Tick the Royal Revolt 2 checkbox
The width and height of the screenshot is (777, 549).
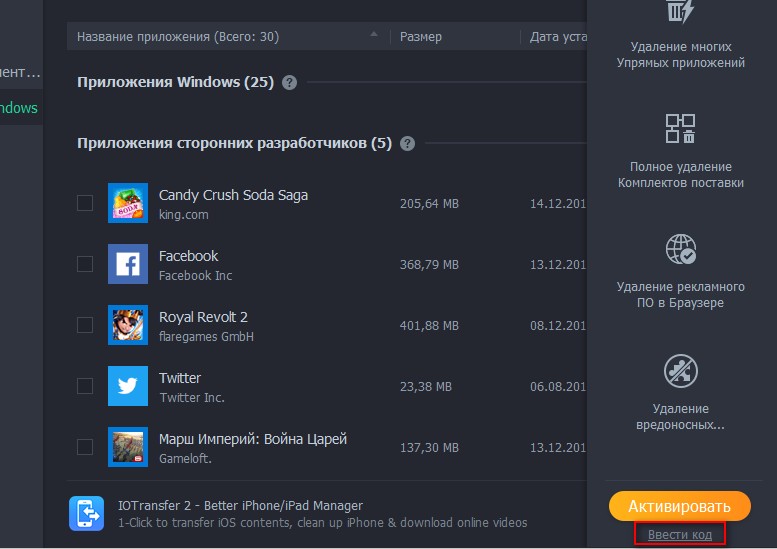point(85,325)
